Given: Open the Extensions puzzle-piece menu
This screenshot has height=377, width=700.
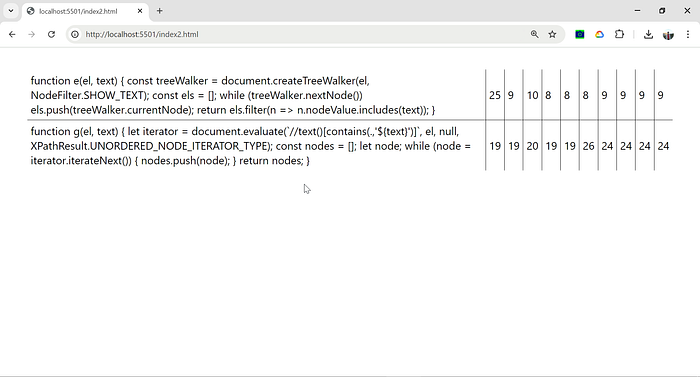Looking at the screenshot, I should (x=619, y=34).
